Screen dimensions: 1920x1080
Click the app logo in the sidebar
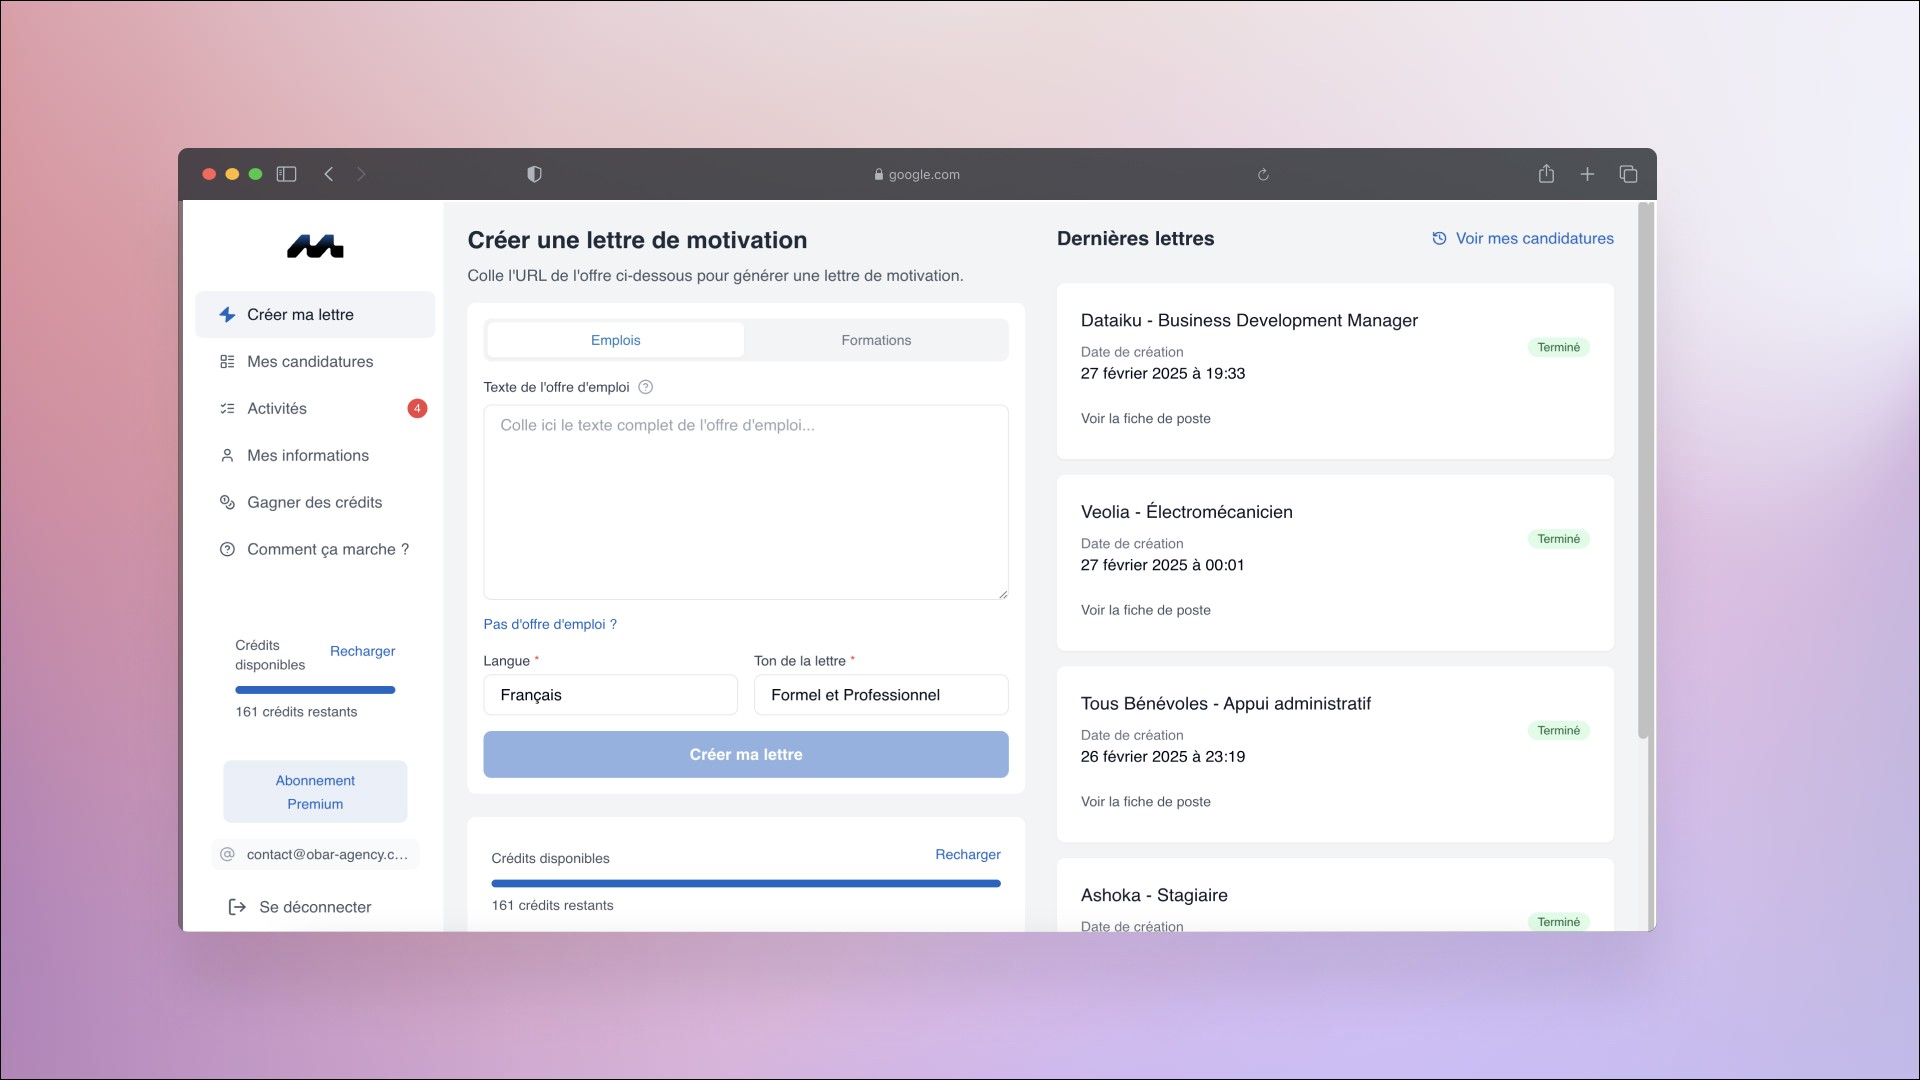point(315,246)
